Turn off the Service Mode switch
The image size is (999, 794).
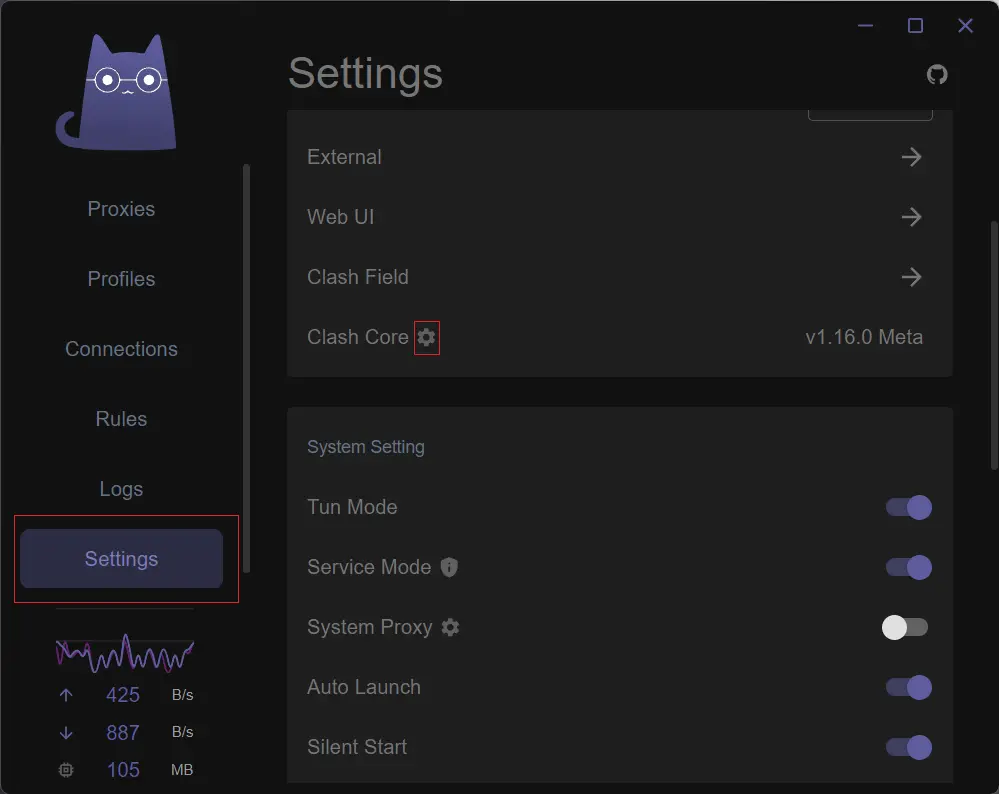[x=909, y=567]
